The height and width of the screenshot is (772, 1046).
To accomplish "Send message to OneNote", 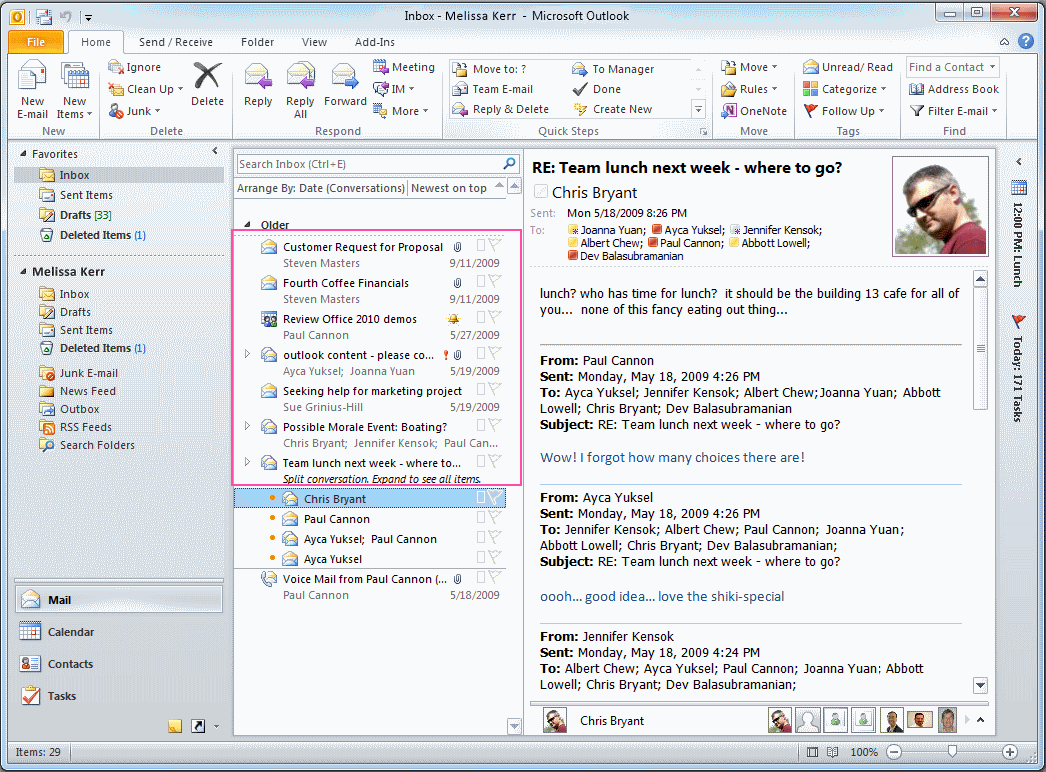I will coord(754,111).
